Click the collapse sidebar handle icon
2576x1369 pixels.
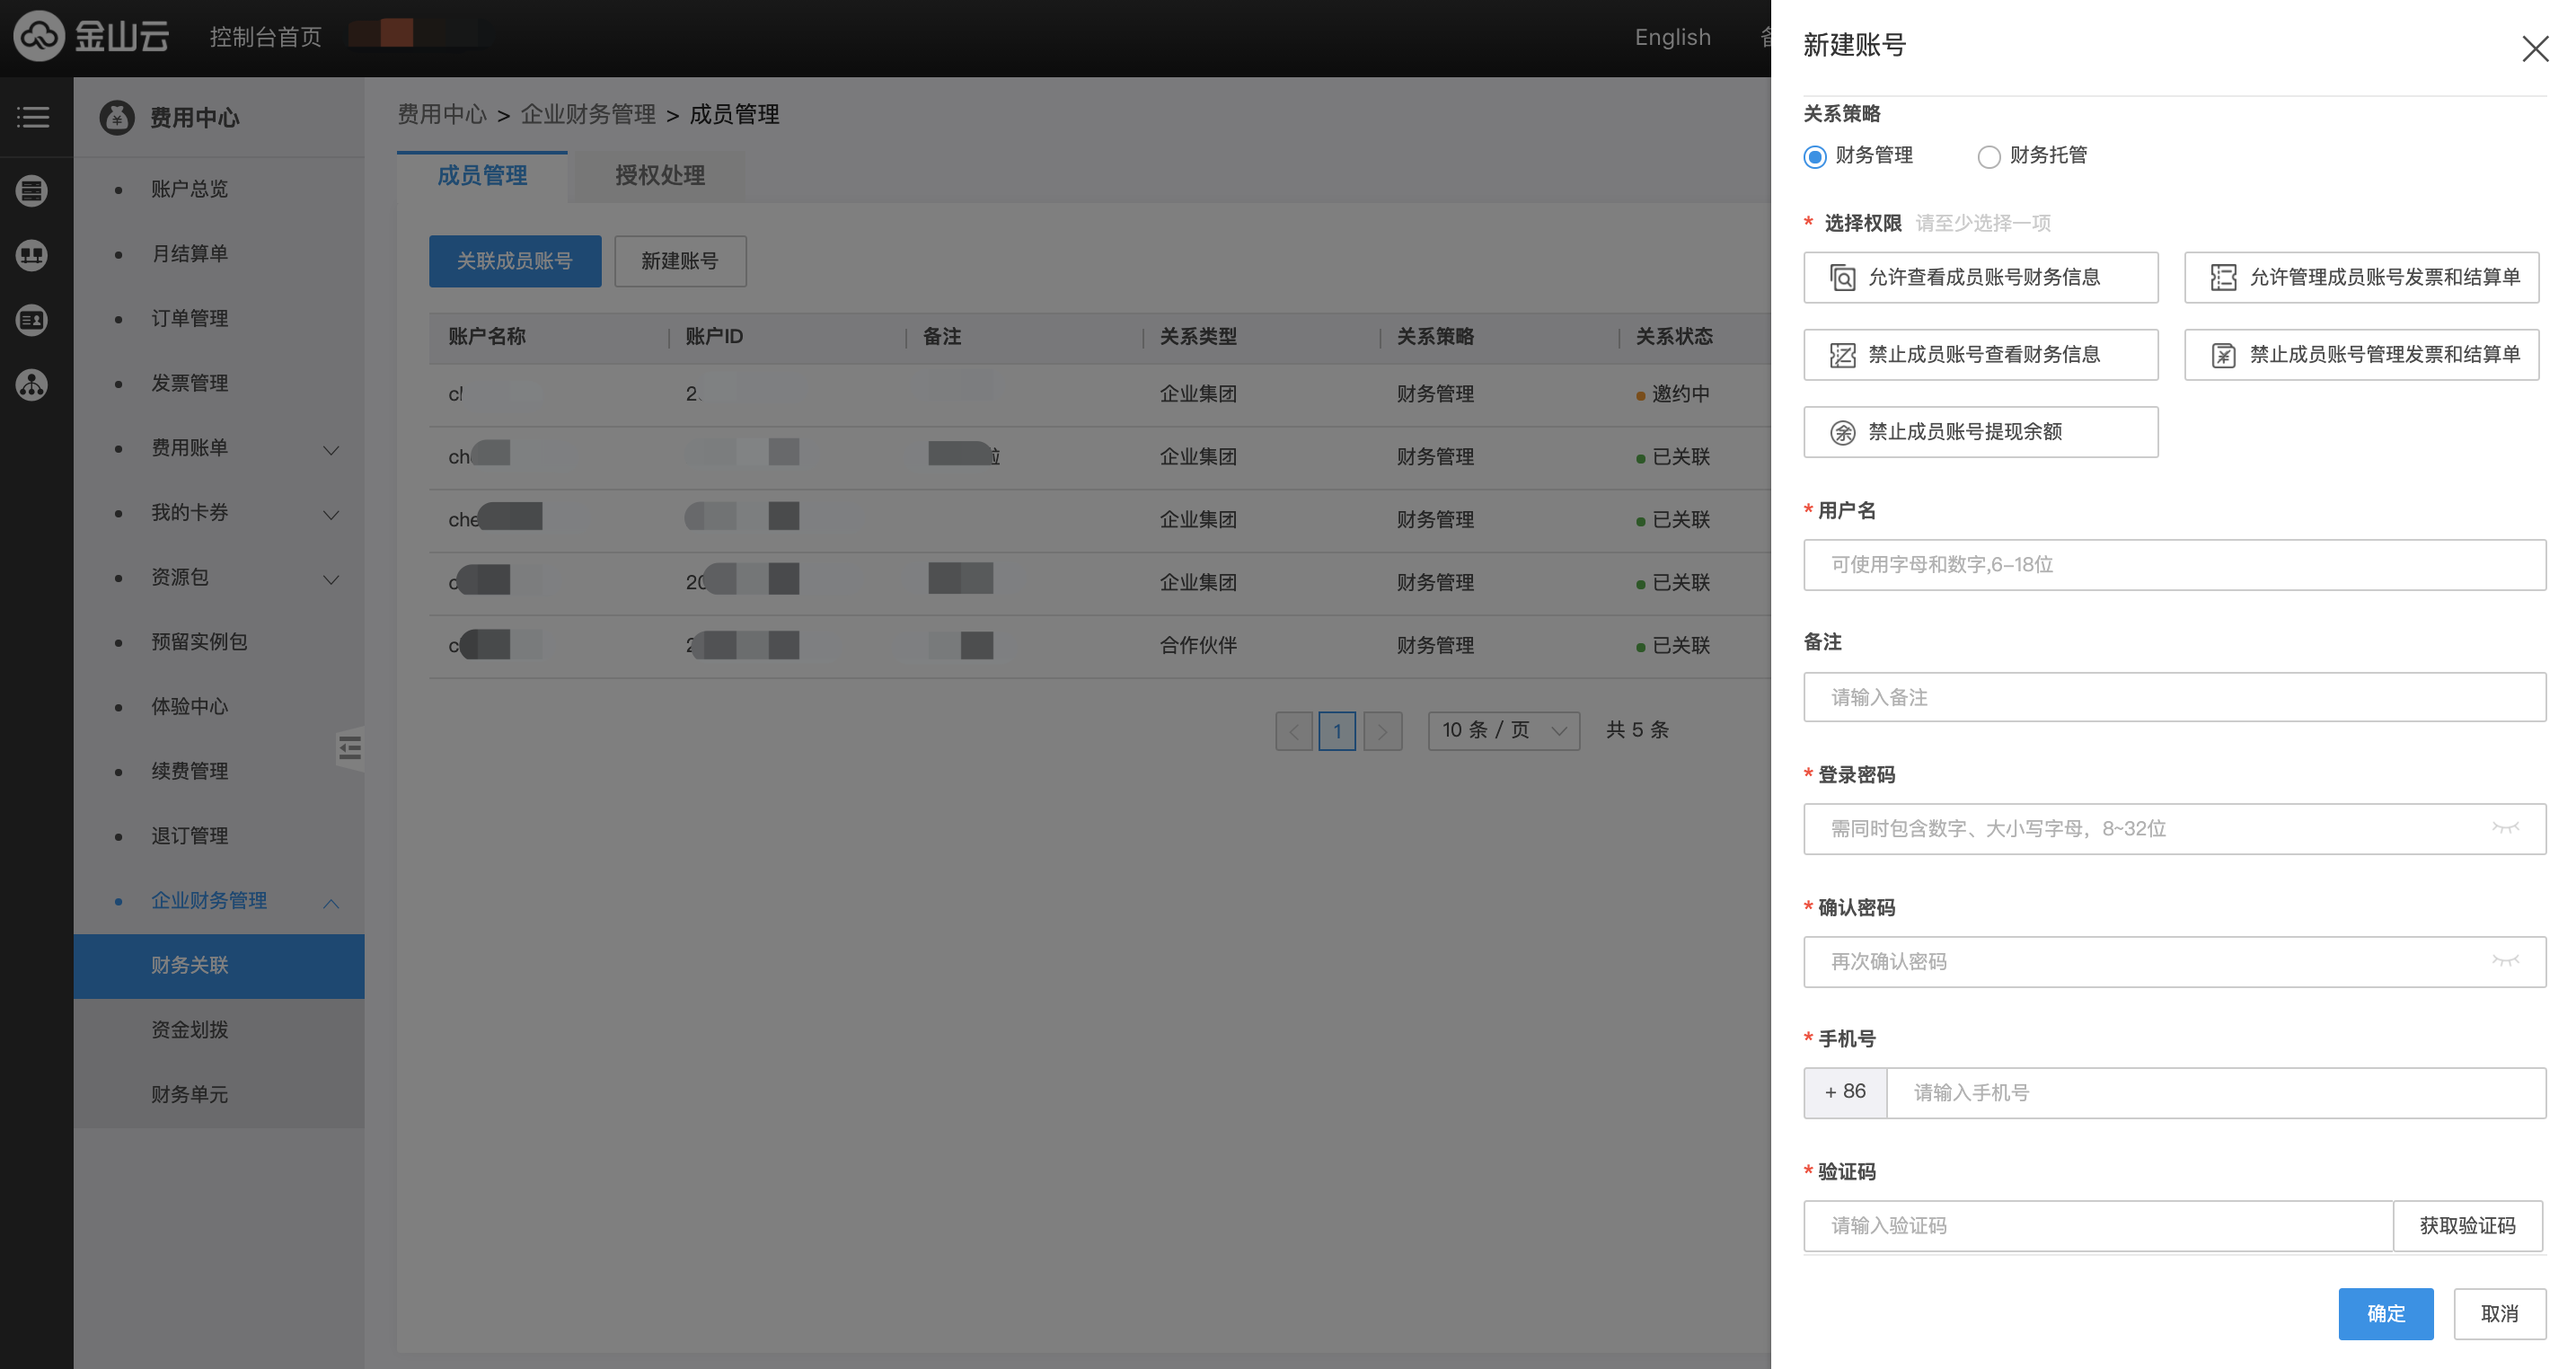coord(349,747)
